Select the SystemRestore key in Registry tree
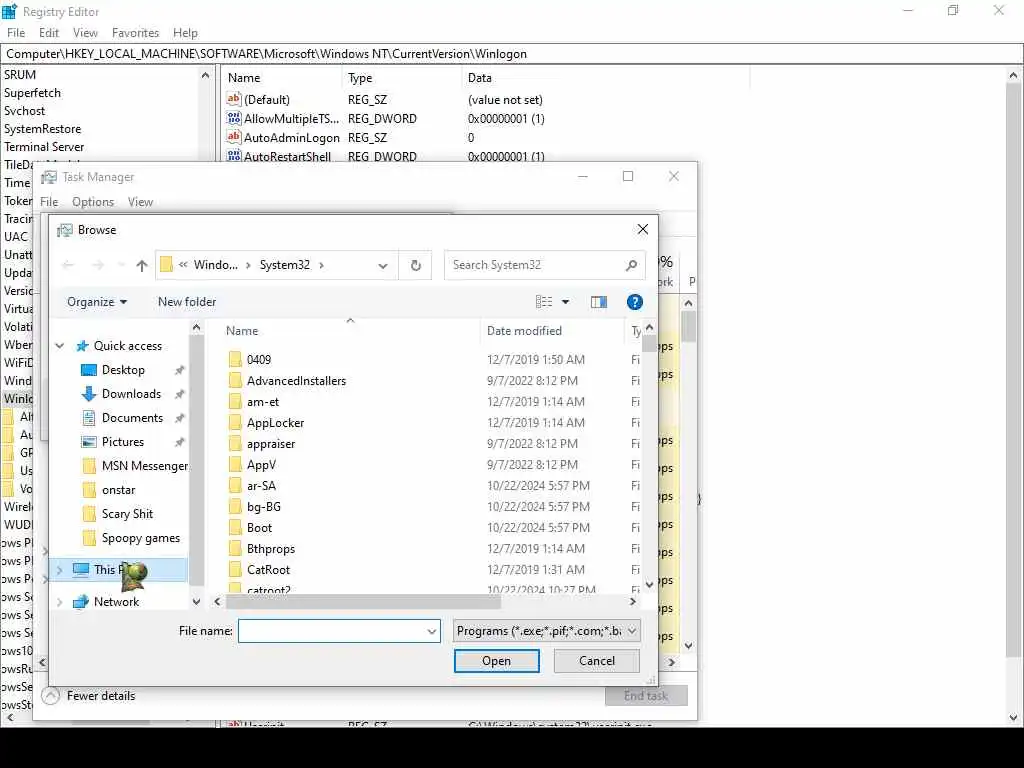This screenshot has width=1024, height=768. (42, 129)
